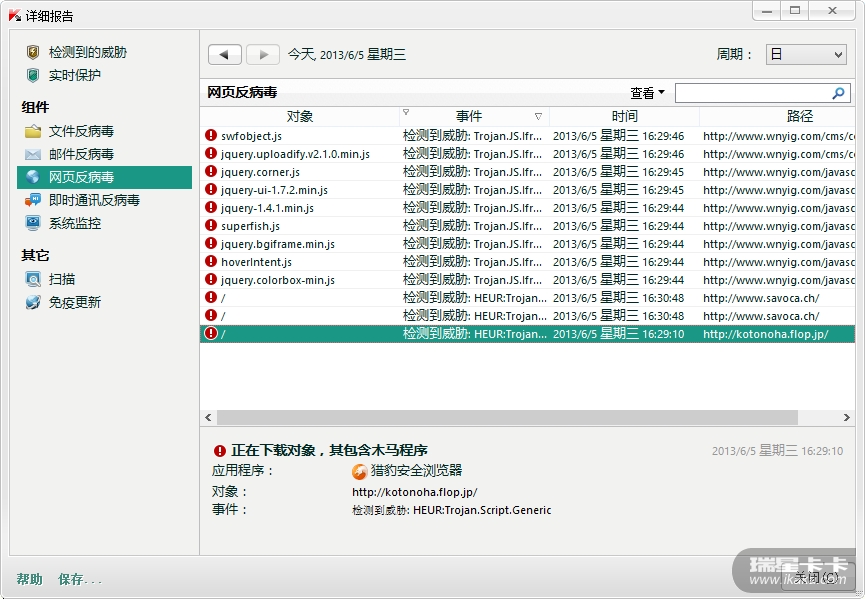Click the red alert icon of hoverIntent.js
This screenshot has height=599, width=865.
pyautogui.click(x=211, y=261)
